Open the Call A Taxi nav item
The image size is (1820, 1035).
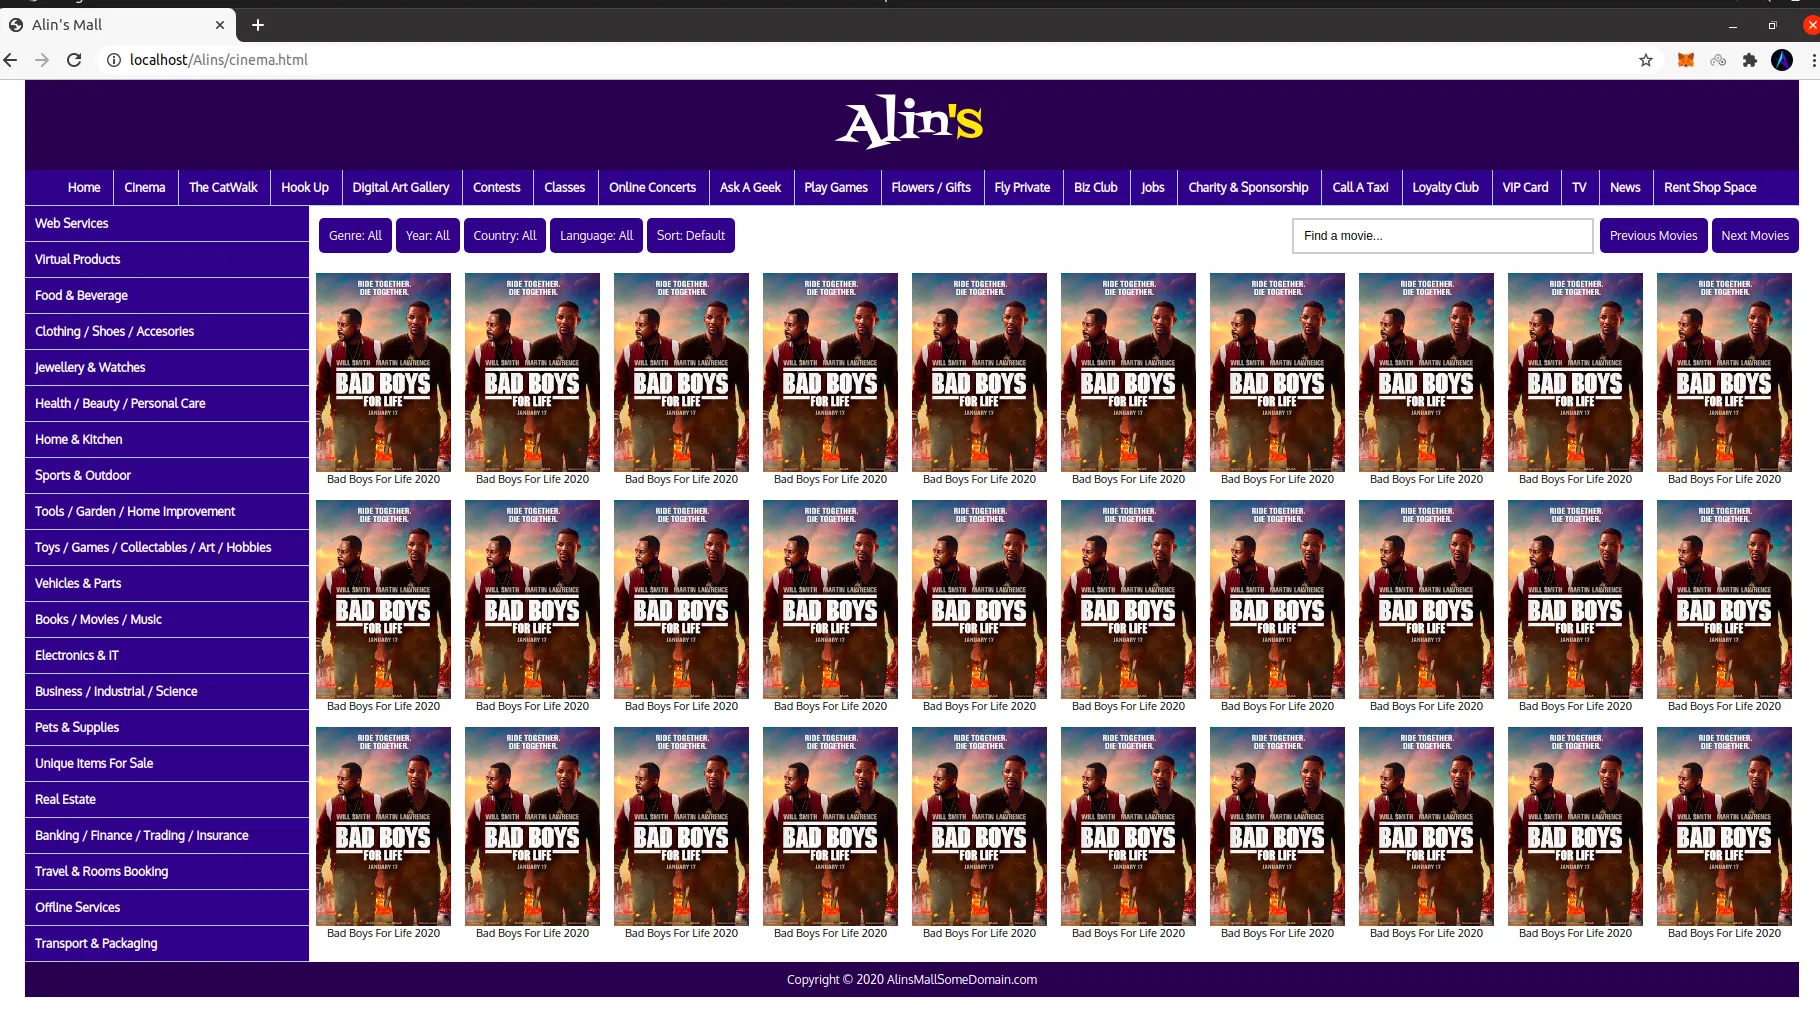1361,187
